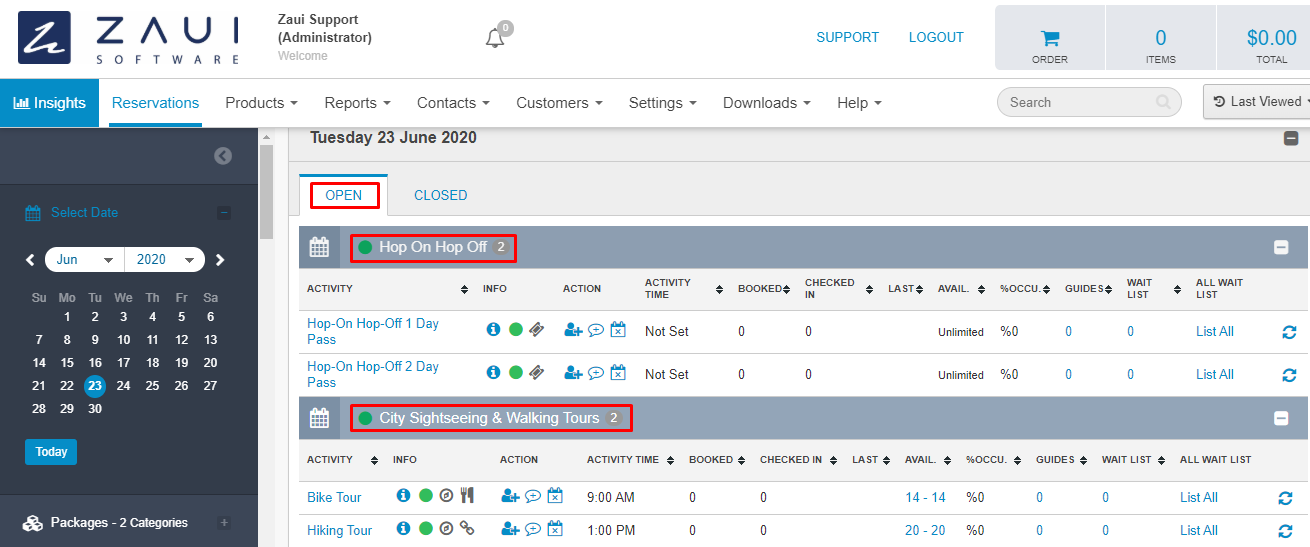Image resolution: width=1310 pixels, height=547 pixels.
Task: Expand Packages - 2 Categories panel
Action: (224, 522)
